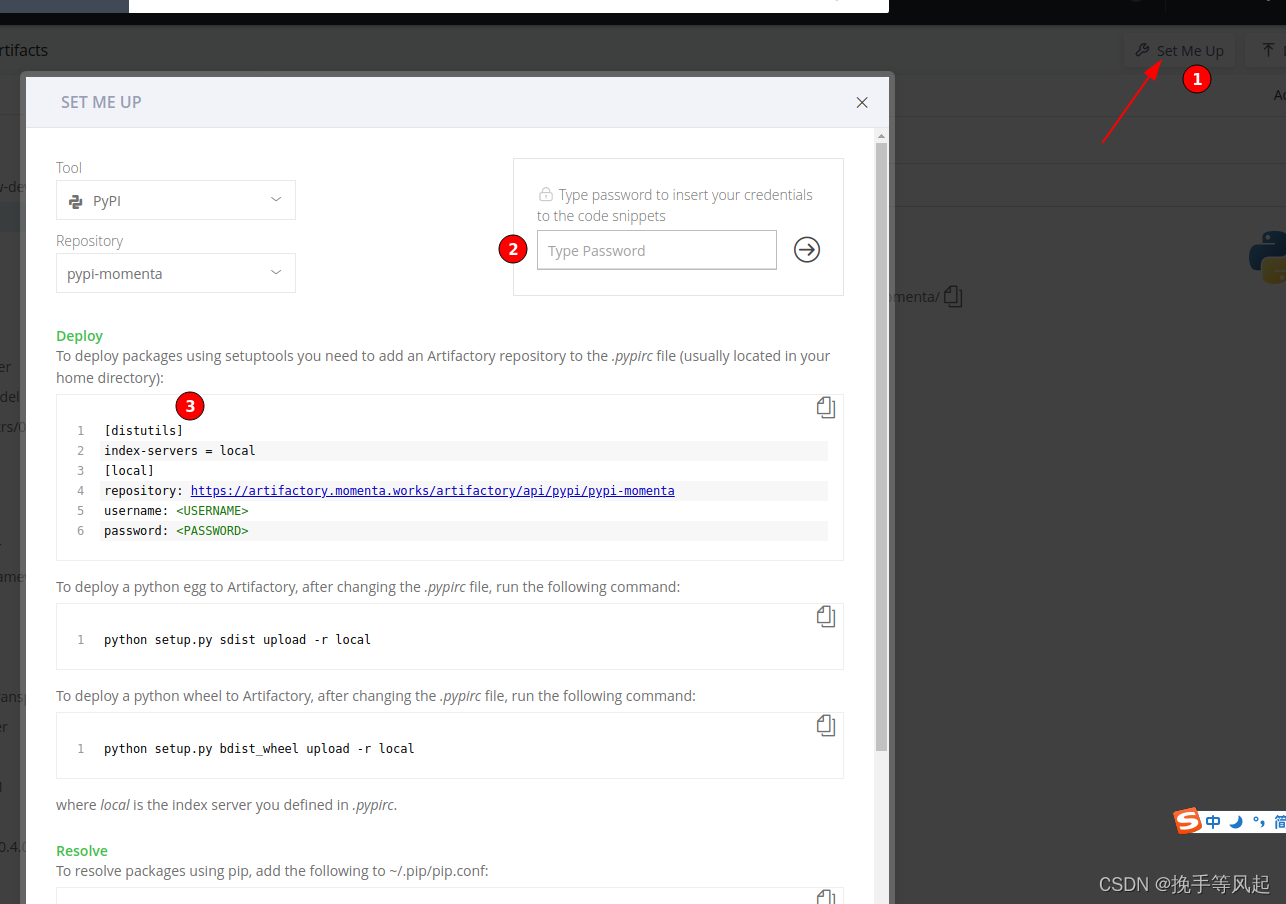
Task: Click the lock icon beside password hint
Action: [546, 194]
